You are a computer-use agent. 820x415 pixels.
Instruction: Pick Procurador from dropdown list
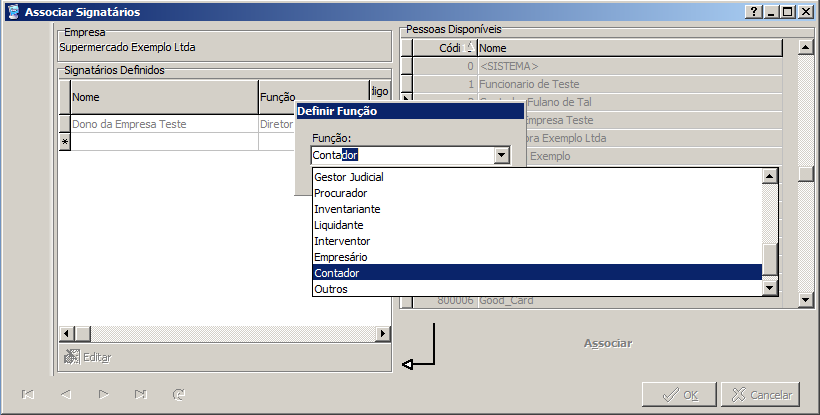[537, 193]
